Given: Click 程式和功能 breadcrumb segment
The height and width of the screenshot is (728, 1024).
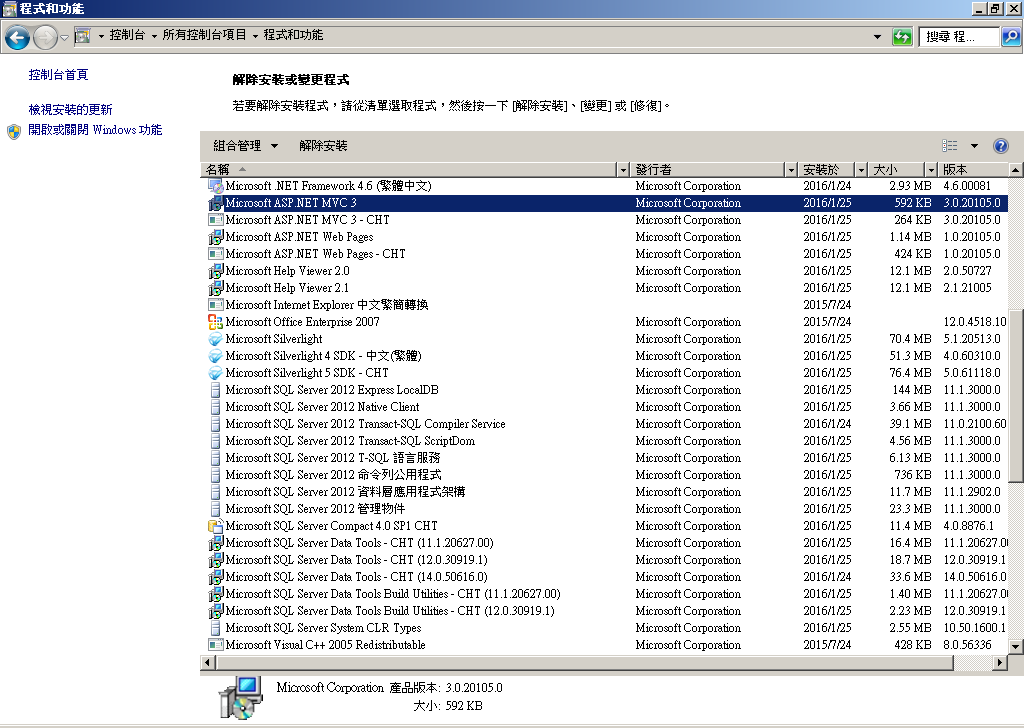Looking at the screenshot, I should point(293,35).
